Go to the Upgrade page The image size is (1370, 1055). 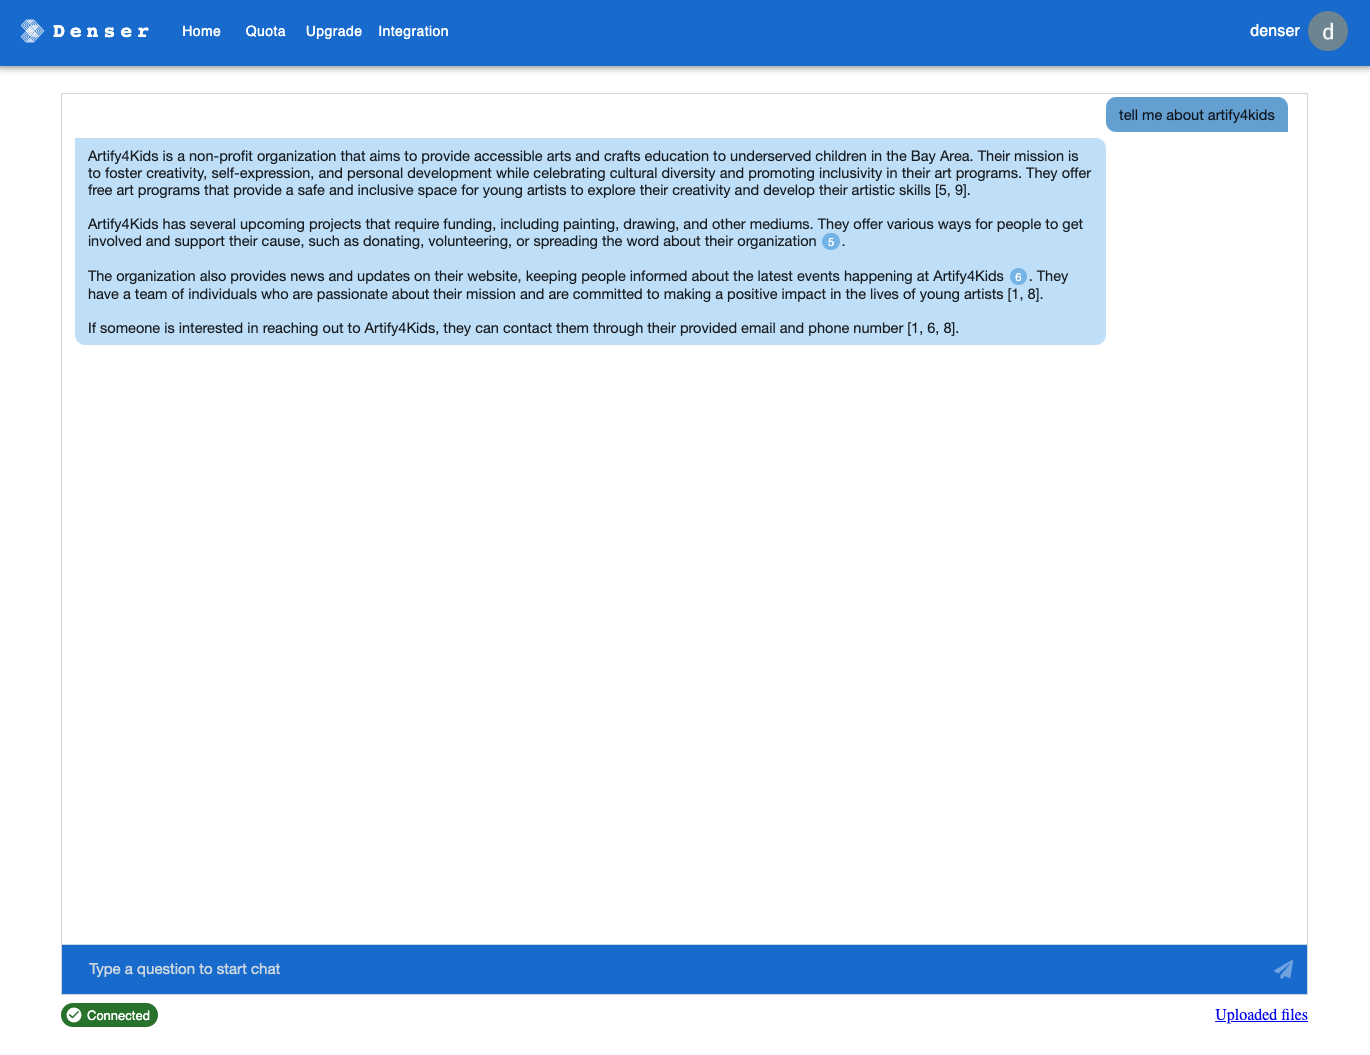(x=334, y=31)
